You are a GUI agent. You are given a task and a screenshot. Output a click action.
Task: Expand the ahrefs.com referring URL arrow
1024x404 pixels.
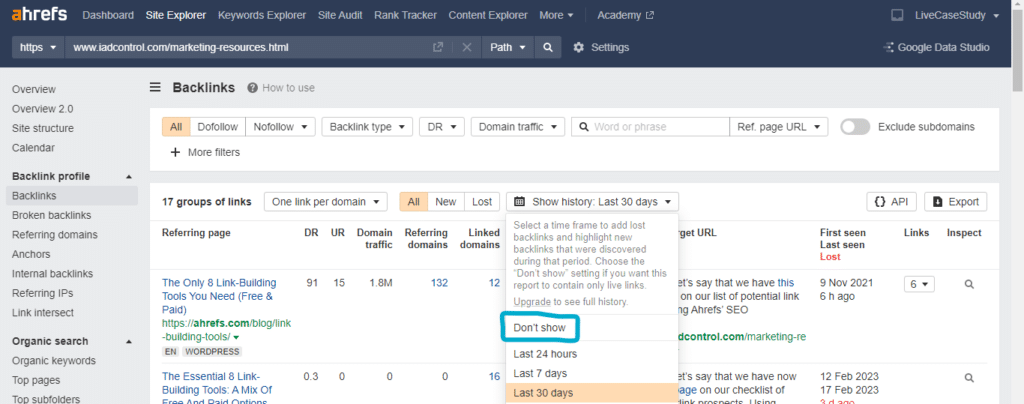tap(236, 337)
